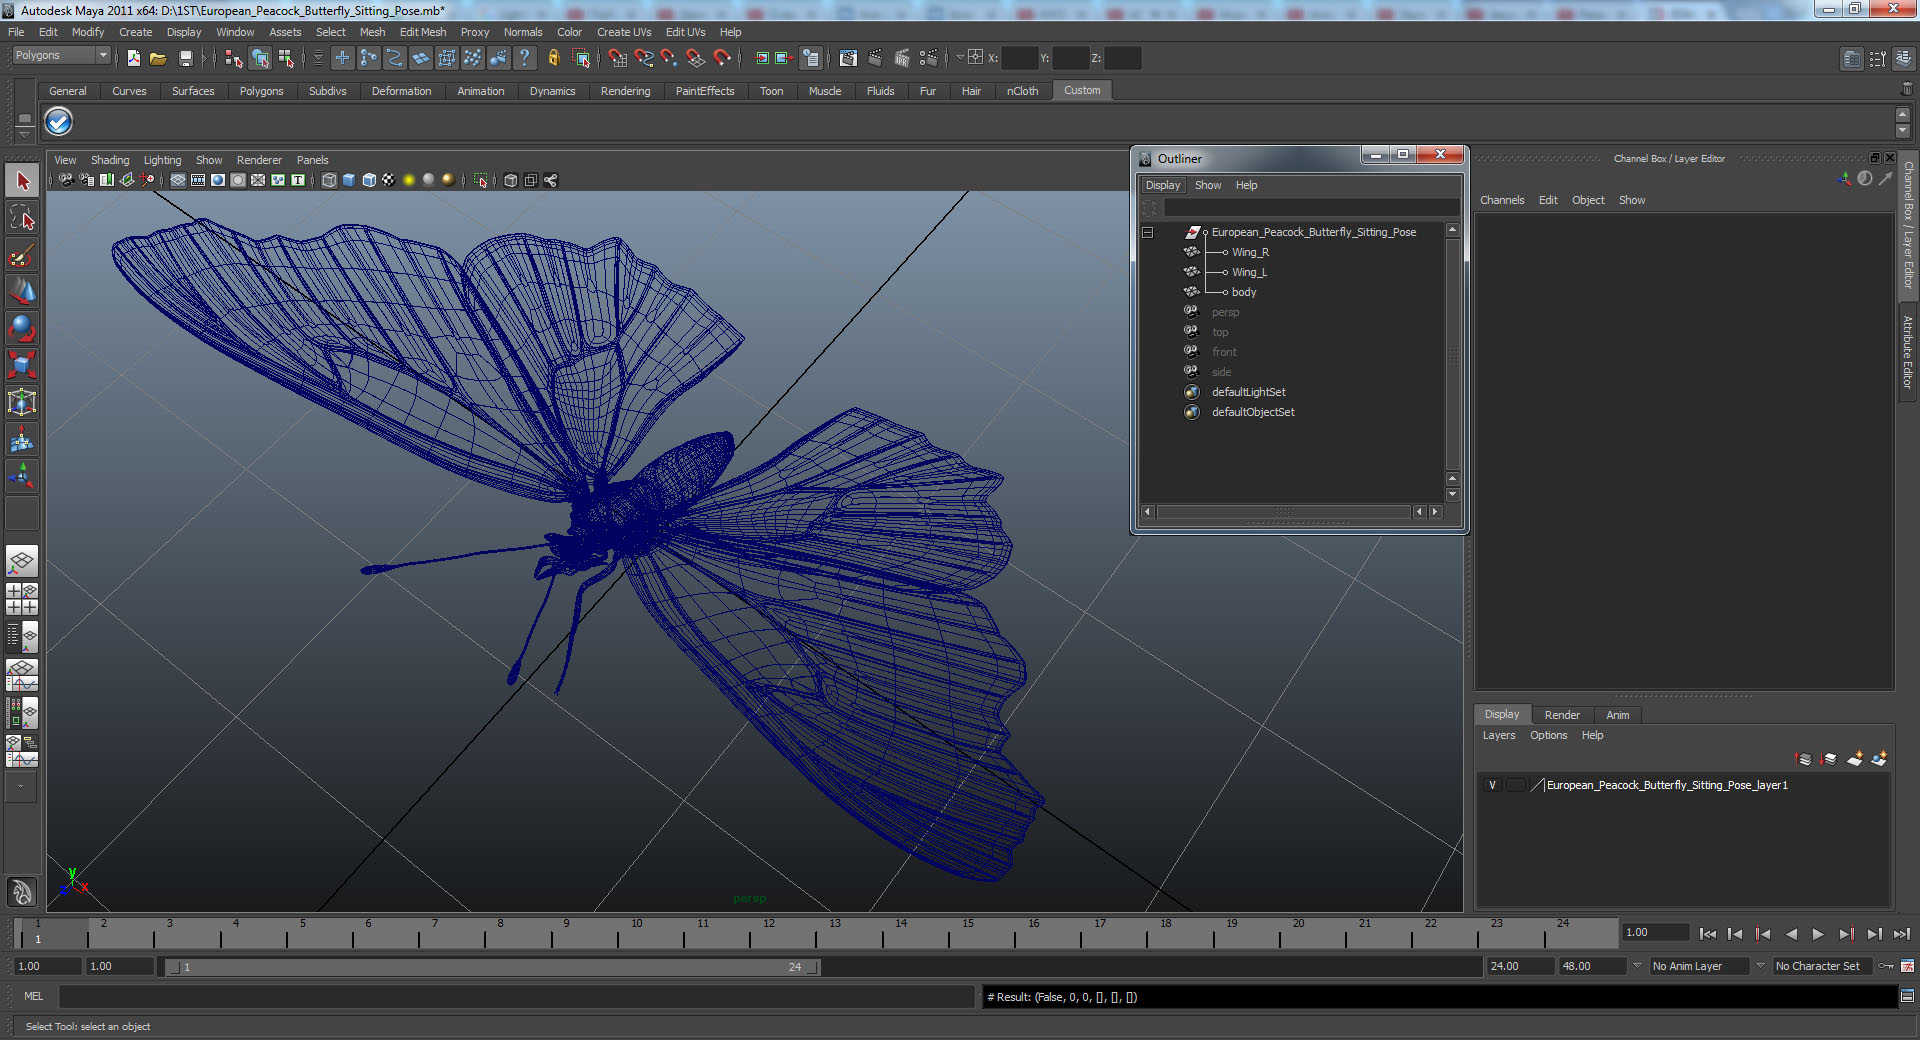This screenshot has height=1040, width=1920.
Task: Activate the Lasso selection tool
Action: coord(22,218)
